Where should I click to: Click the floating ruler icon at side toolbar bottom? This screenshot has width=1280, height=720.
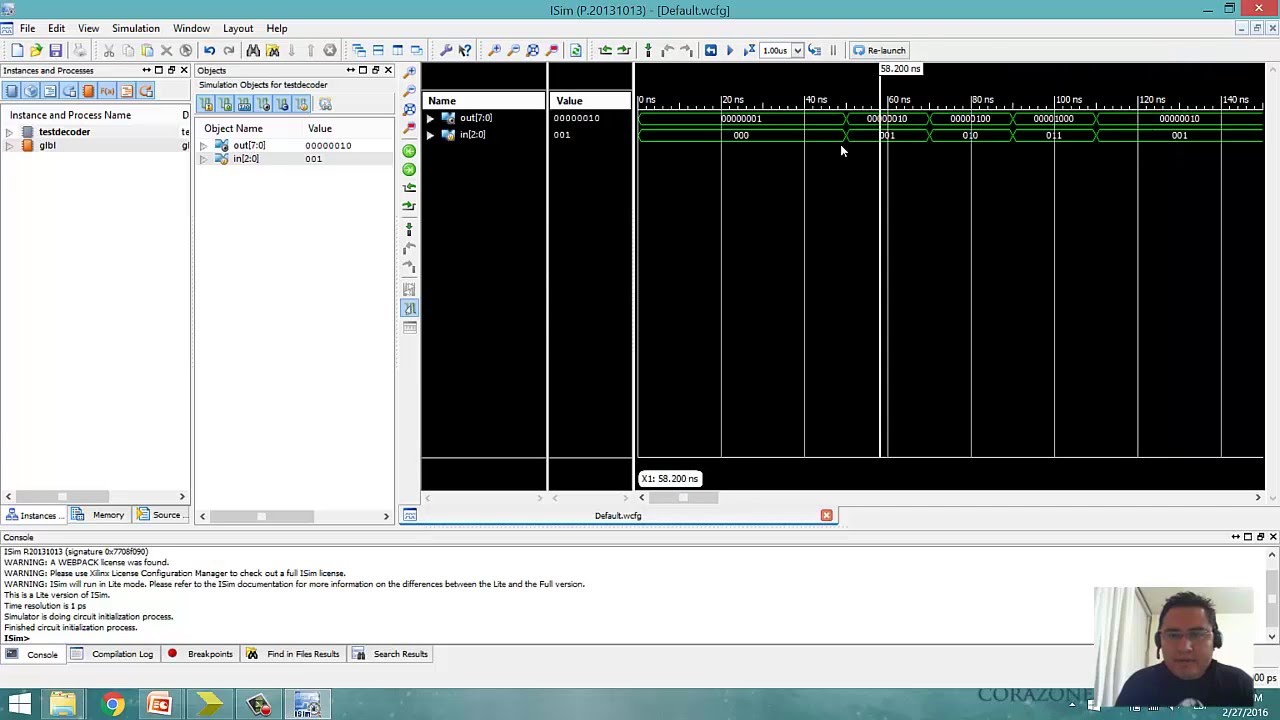[409, 328]
